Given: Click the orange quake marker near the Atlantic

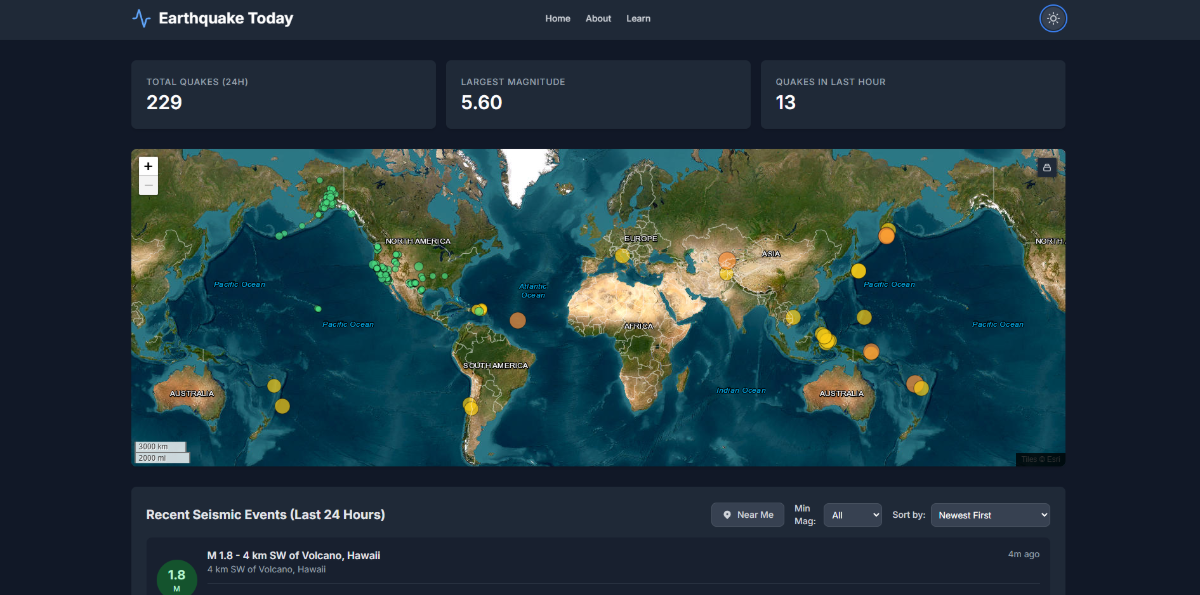Looking at the screenshot, I should [518, 319].
